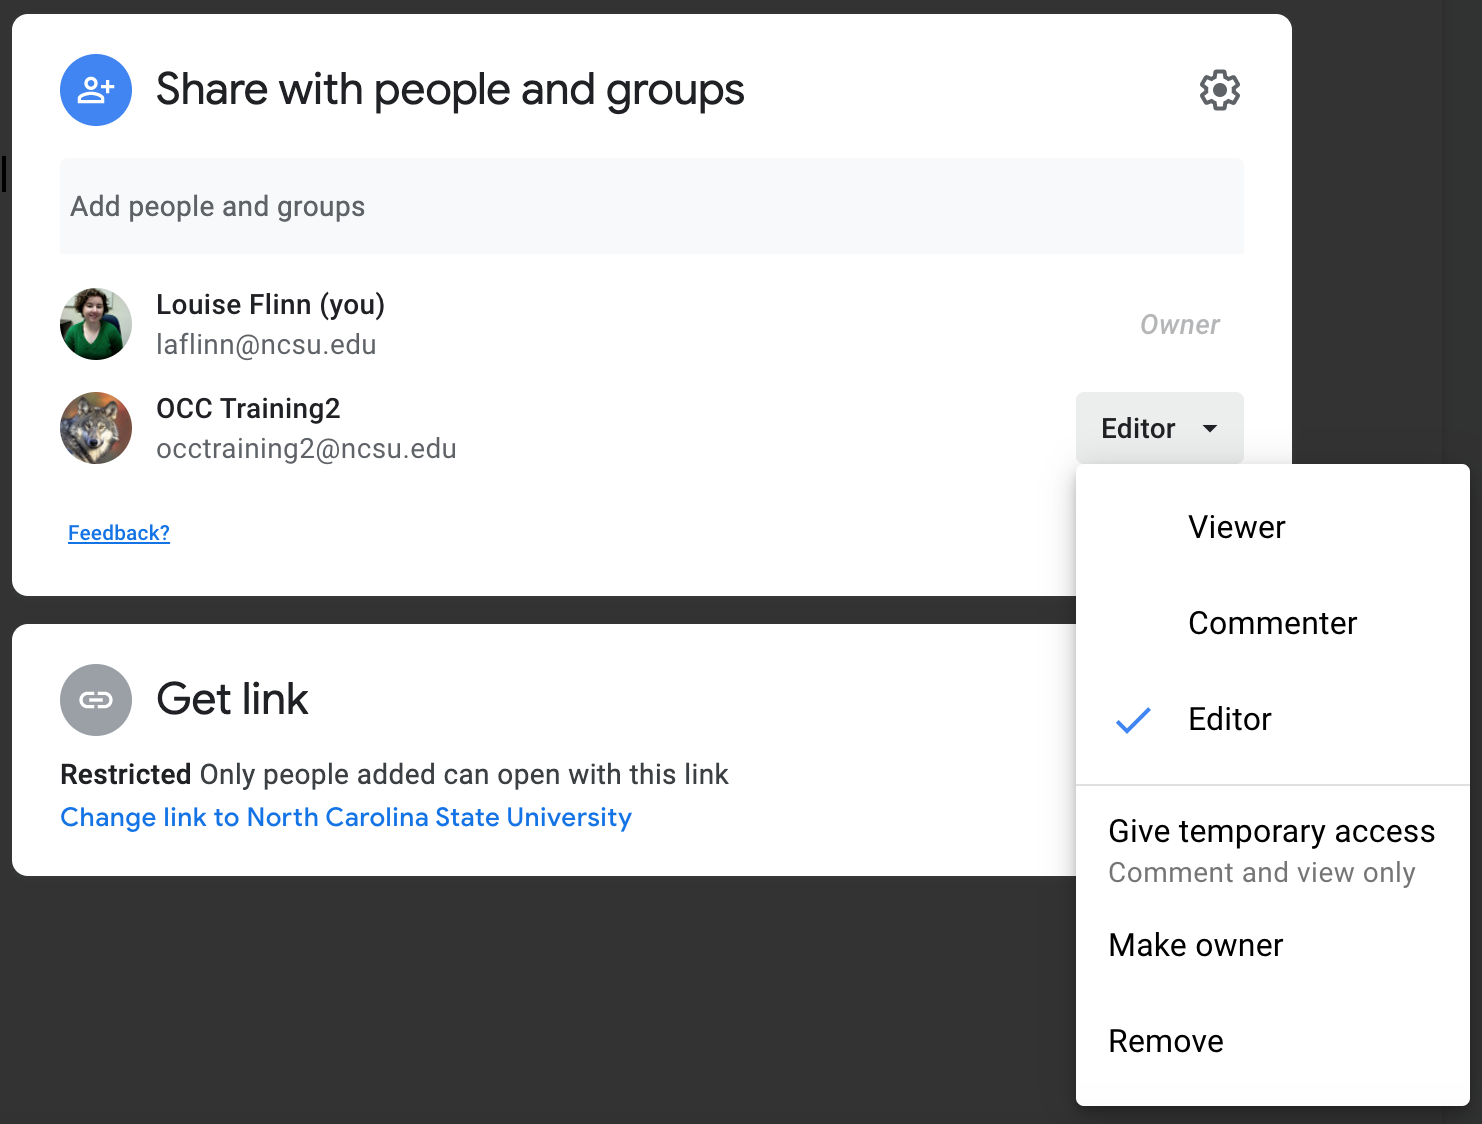Select Make owner in the menu

click(x=1195, y=945)
